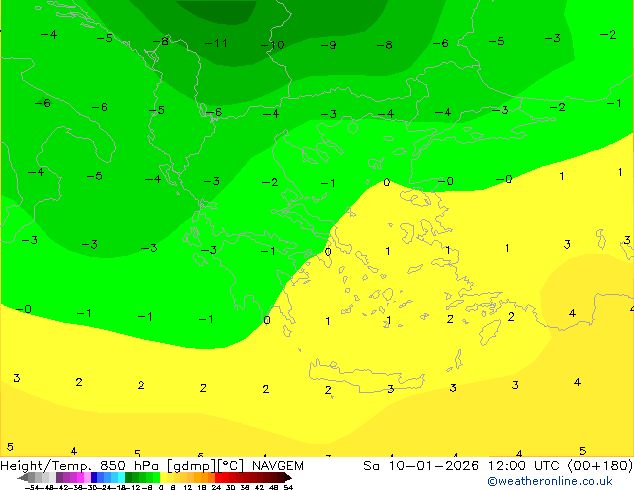The image size is (634, 490).
Task: Click the "-11" temperature value on the map
Action: [216, 43]
